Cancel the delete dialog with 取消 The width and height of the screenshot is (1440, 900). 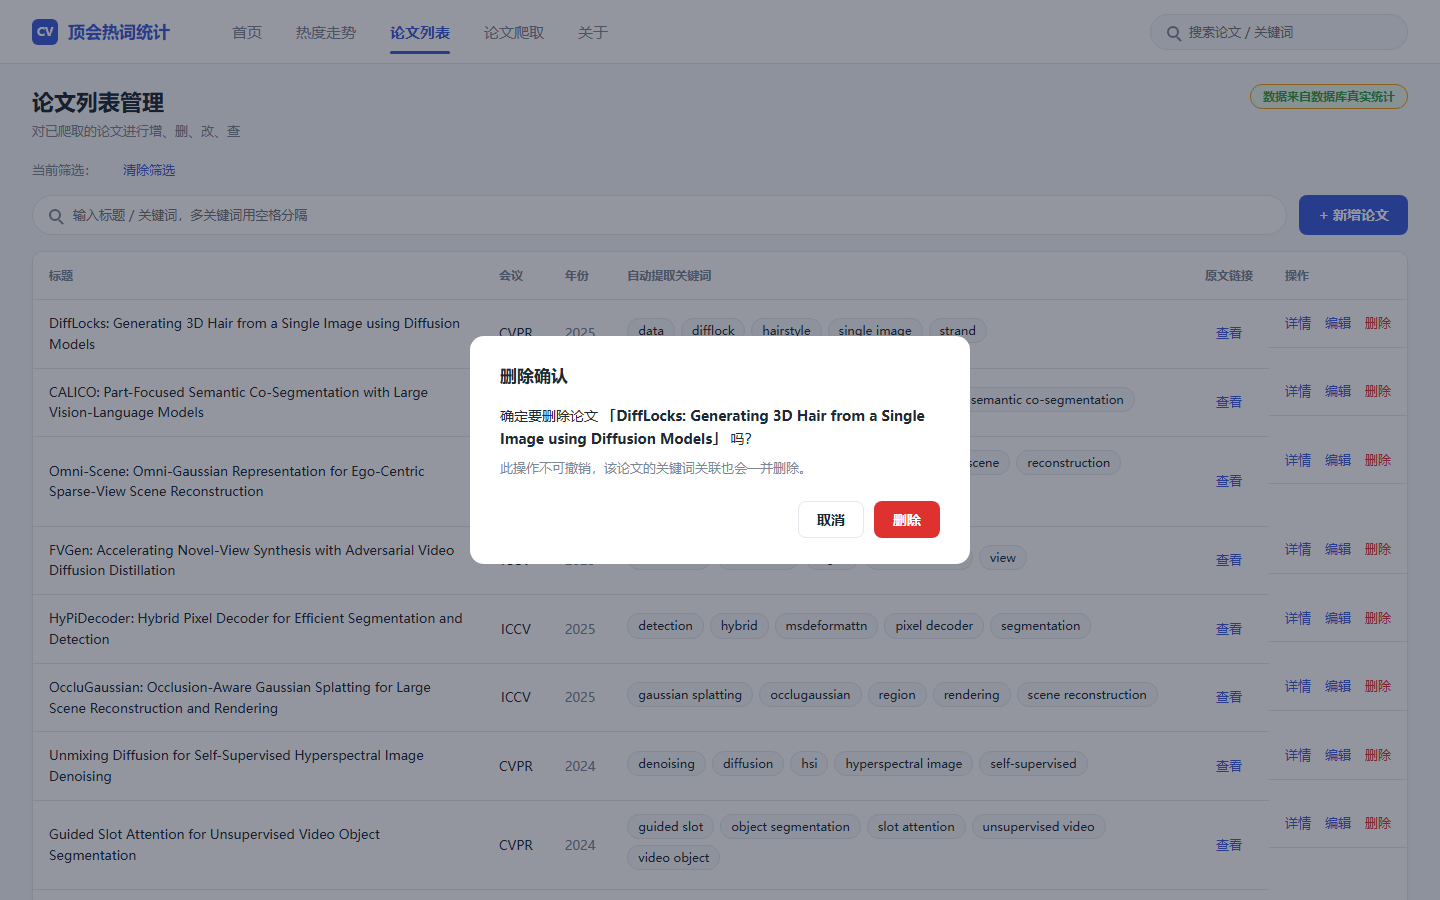tap(831, 520)
